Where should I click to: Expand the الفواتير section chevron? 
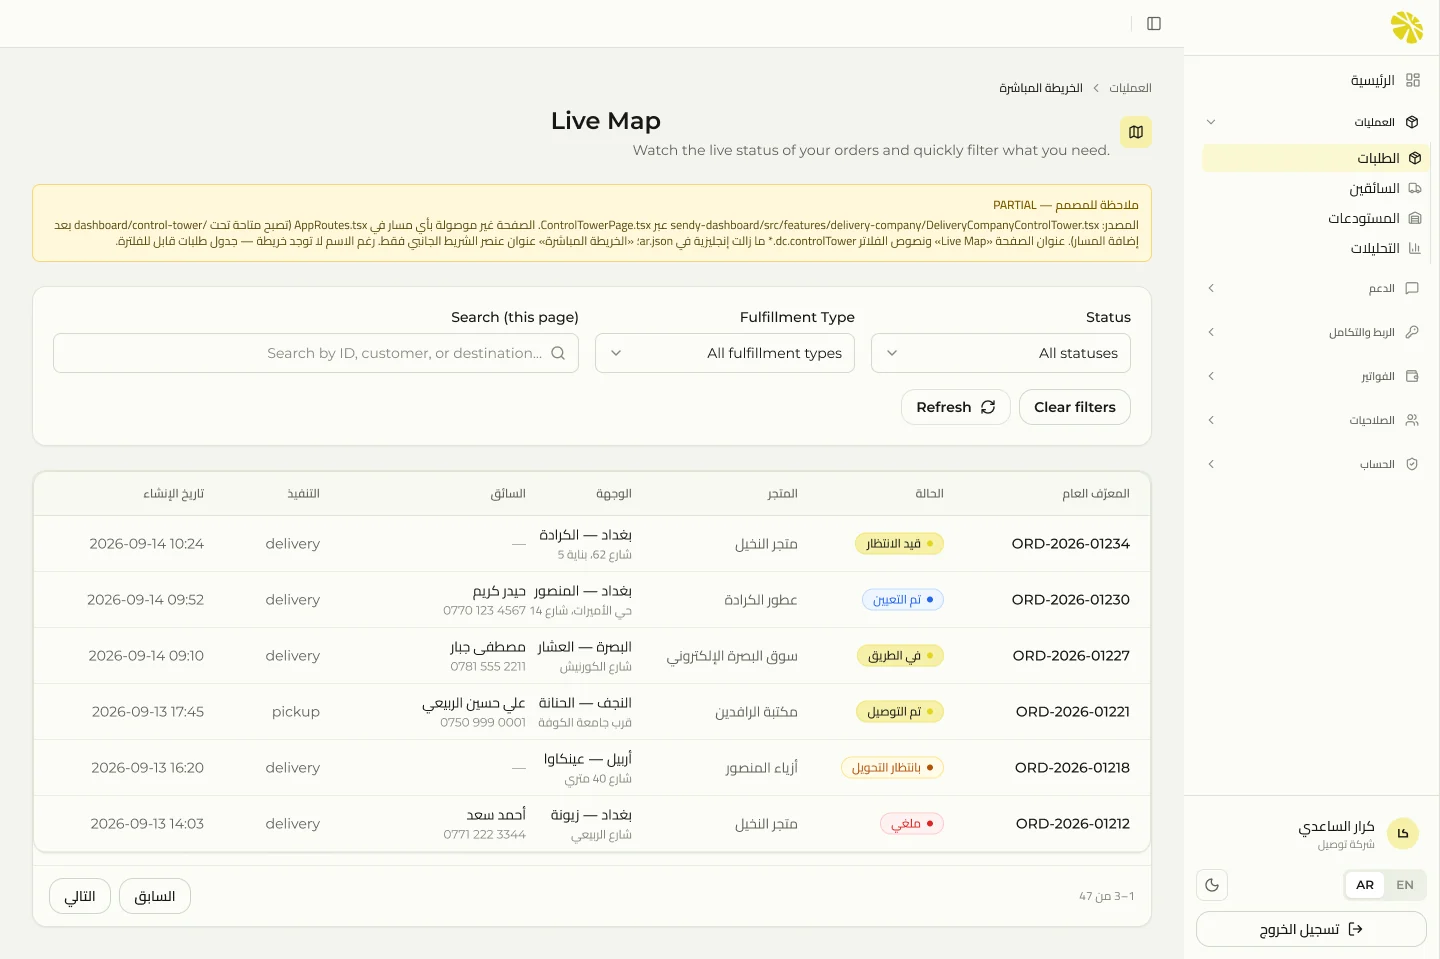click(x=1211, y=376)
